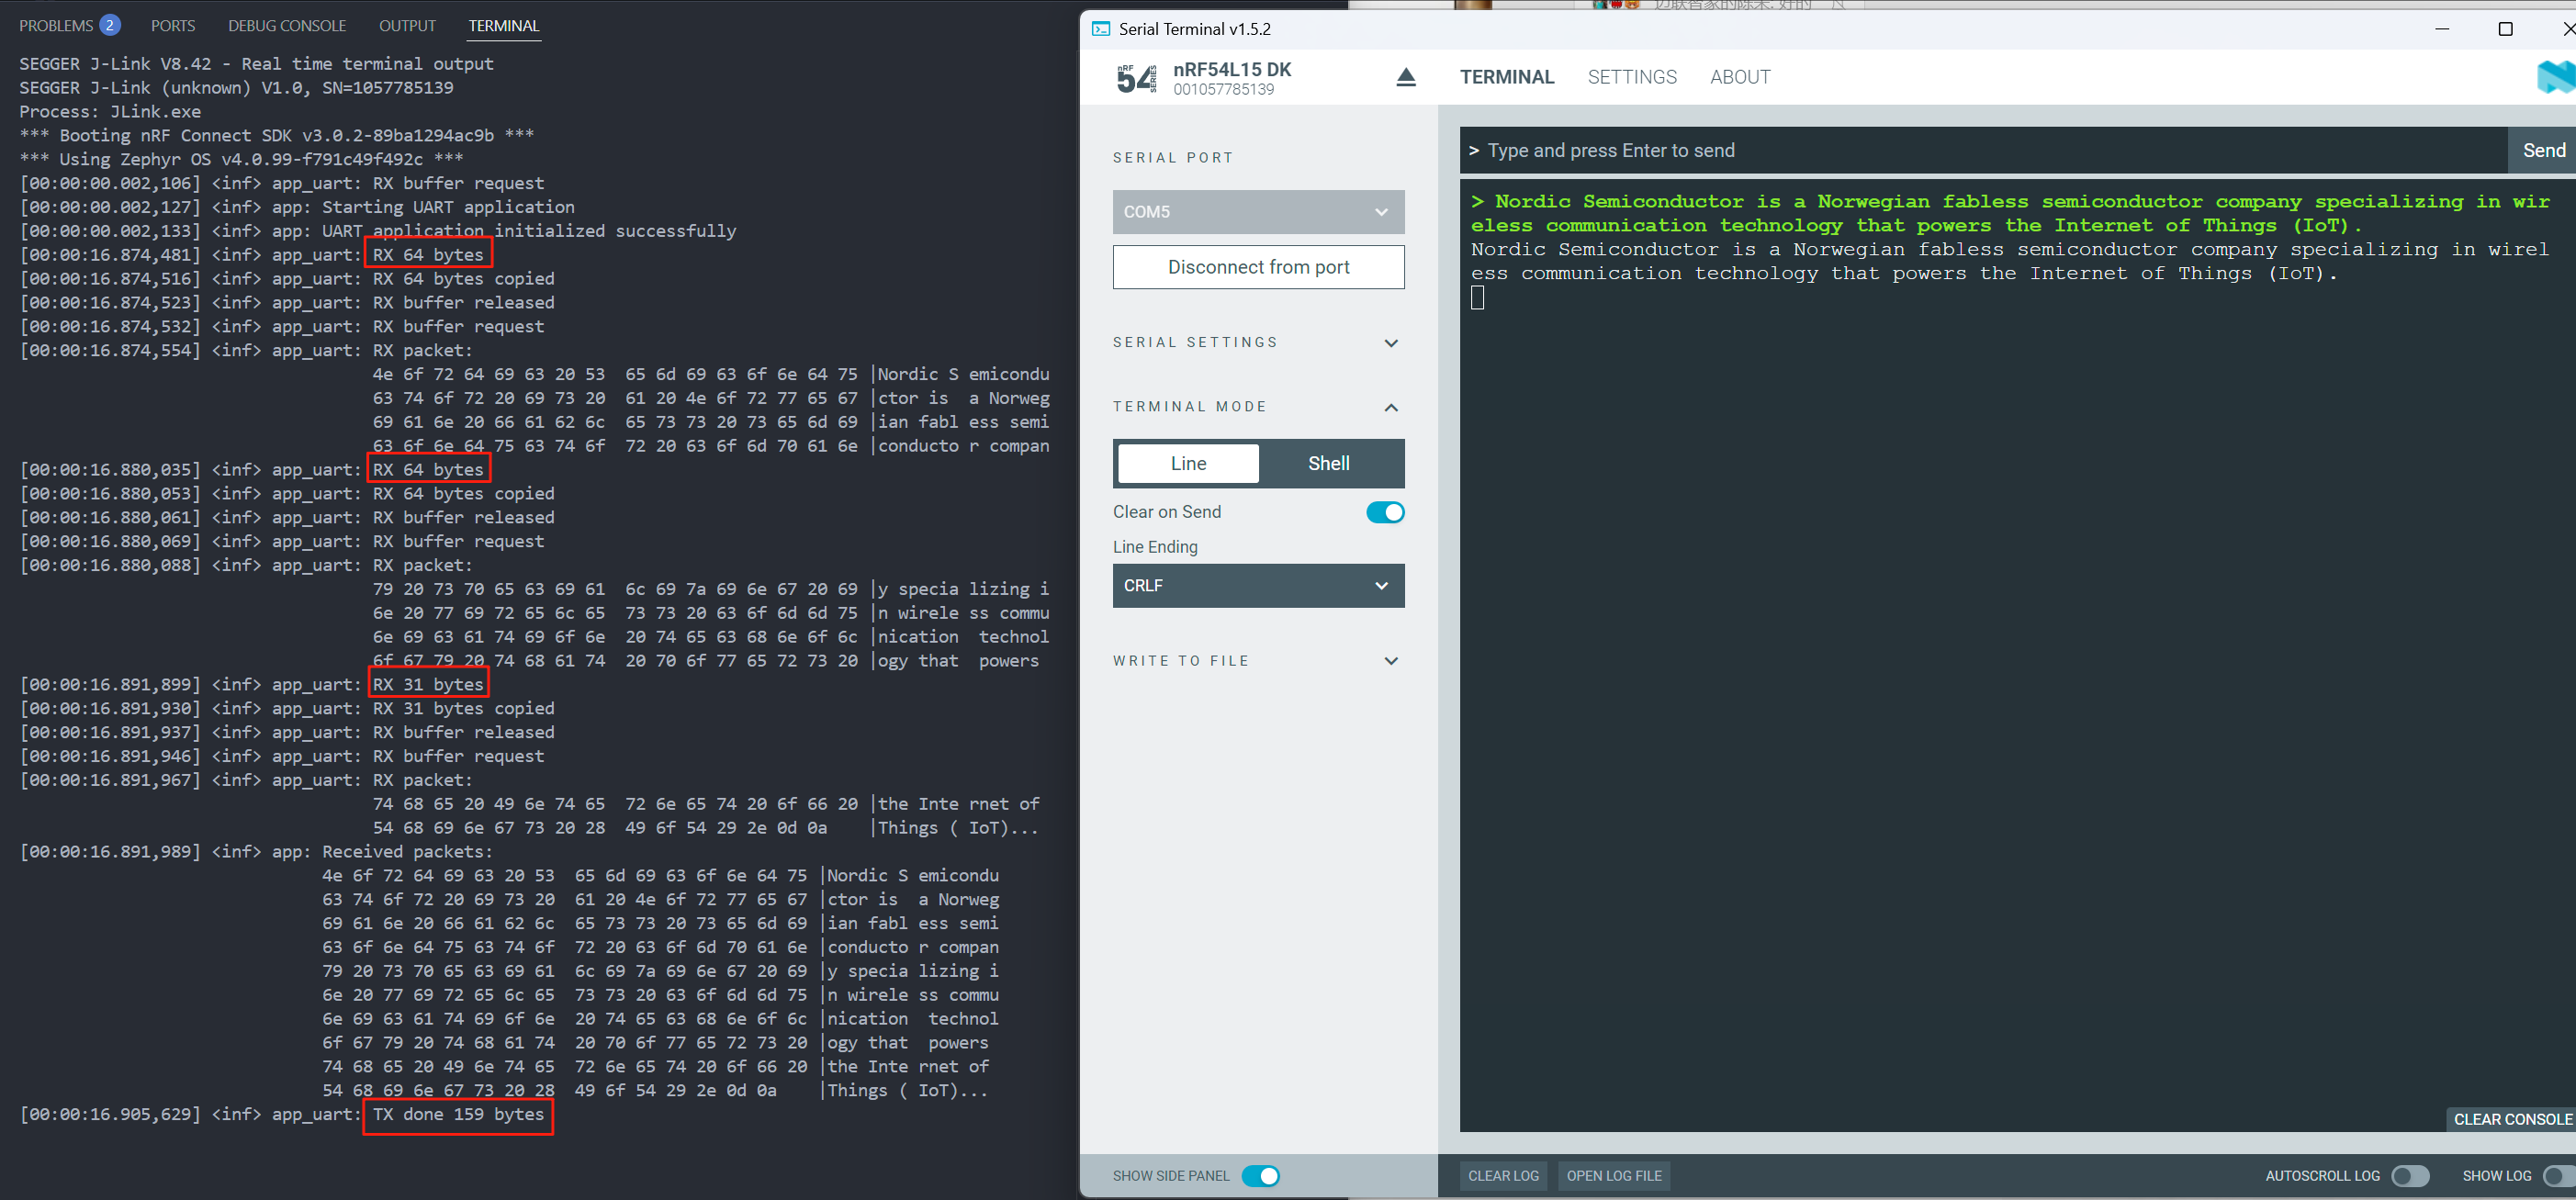Click 'UART application initialized successfully' log line

(x=378, y=231)
